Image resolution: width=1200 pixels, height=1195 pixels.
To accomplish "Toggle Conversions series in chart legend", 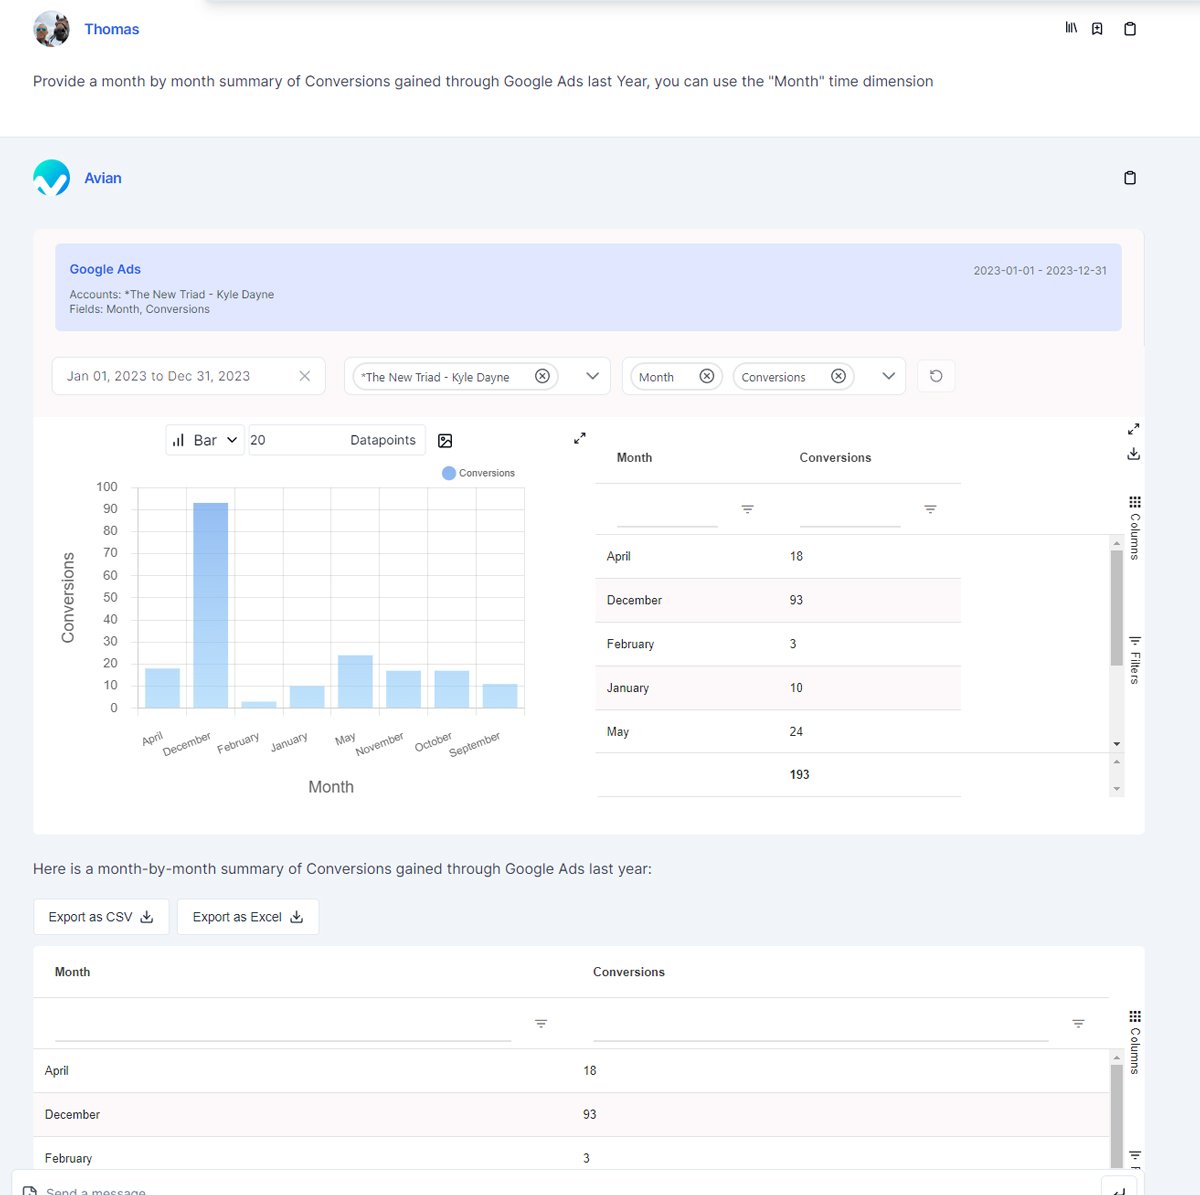I will [478, 473].
